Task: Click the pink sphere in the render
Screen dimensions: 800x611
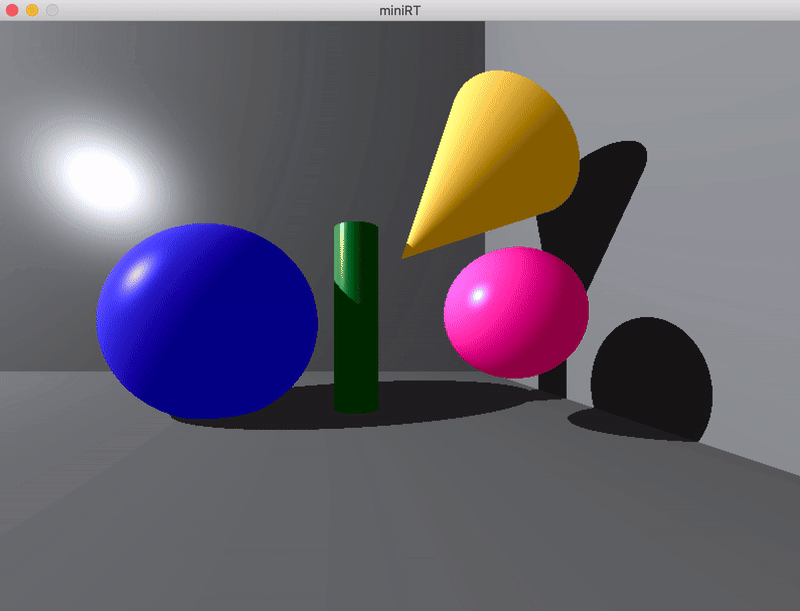Action: click(x=516, y=312)
